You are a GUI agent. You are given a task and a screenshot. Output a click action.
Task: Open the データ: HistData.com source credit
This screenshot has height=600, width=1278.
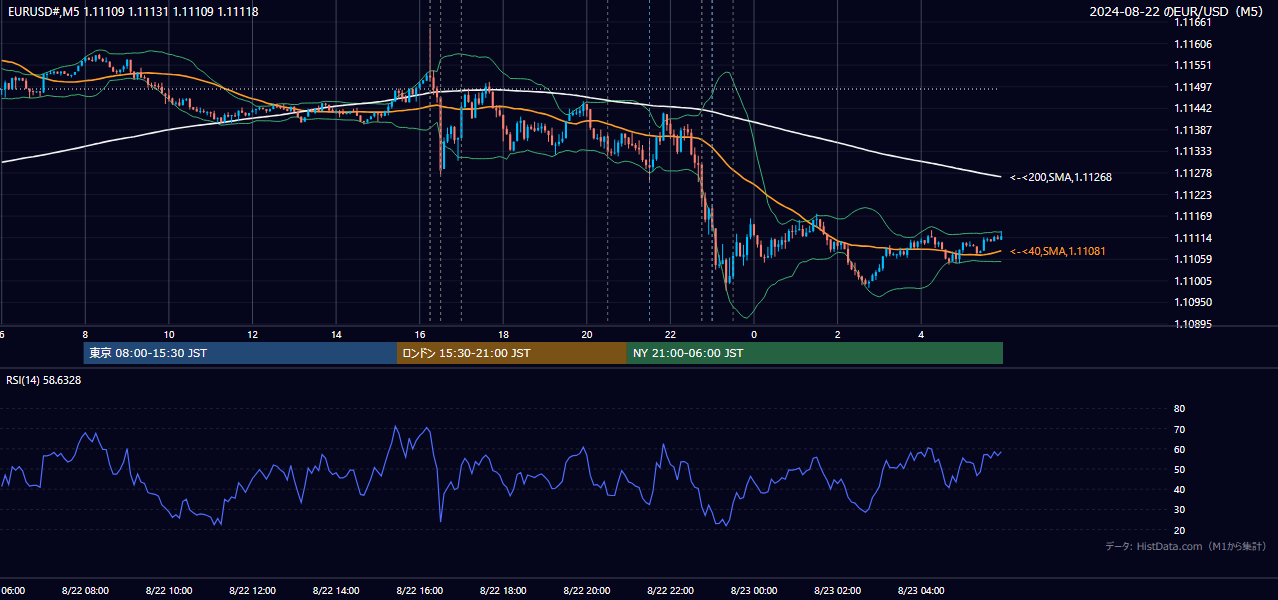click(1186, 546)
